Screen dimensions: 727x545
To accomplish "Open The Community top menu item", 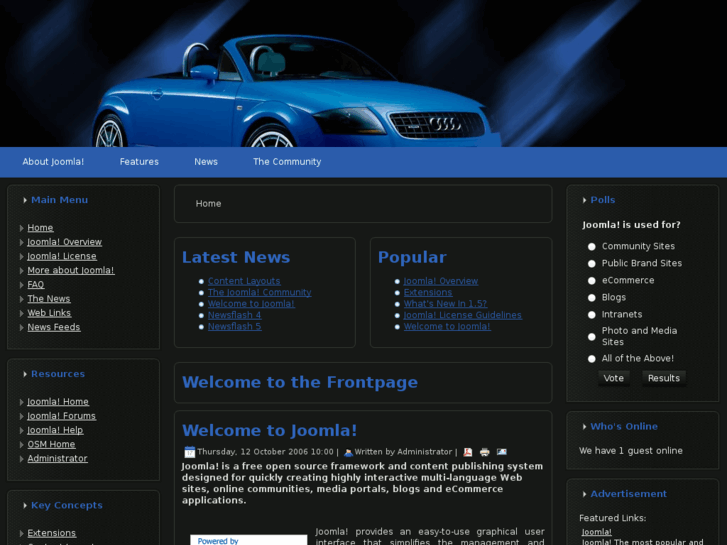I will [x=287, y=162].
